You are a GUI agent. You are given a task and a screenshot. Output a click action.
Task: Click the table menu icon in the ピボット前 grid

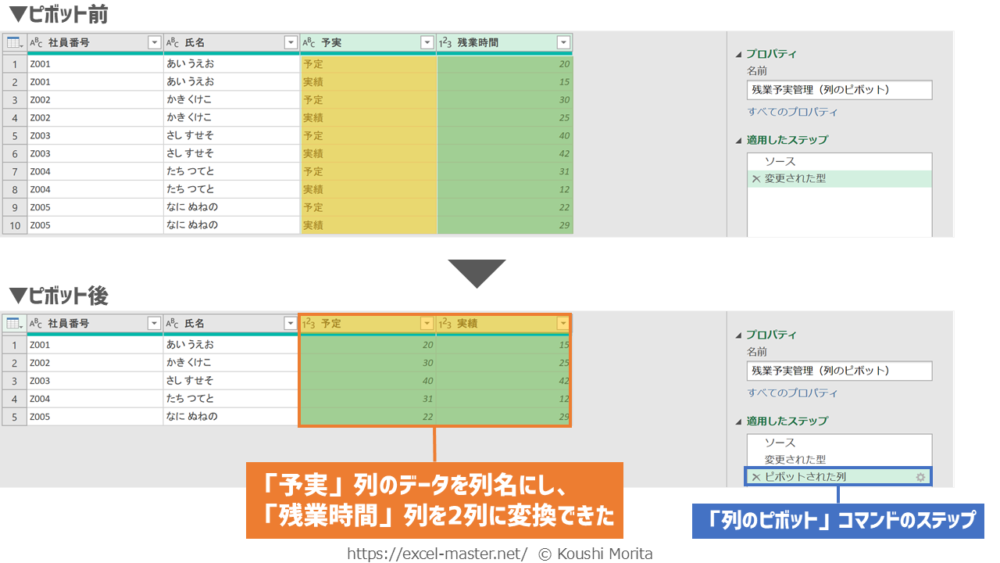coord(14,43)
